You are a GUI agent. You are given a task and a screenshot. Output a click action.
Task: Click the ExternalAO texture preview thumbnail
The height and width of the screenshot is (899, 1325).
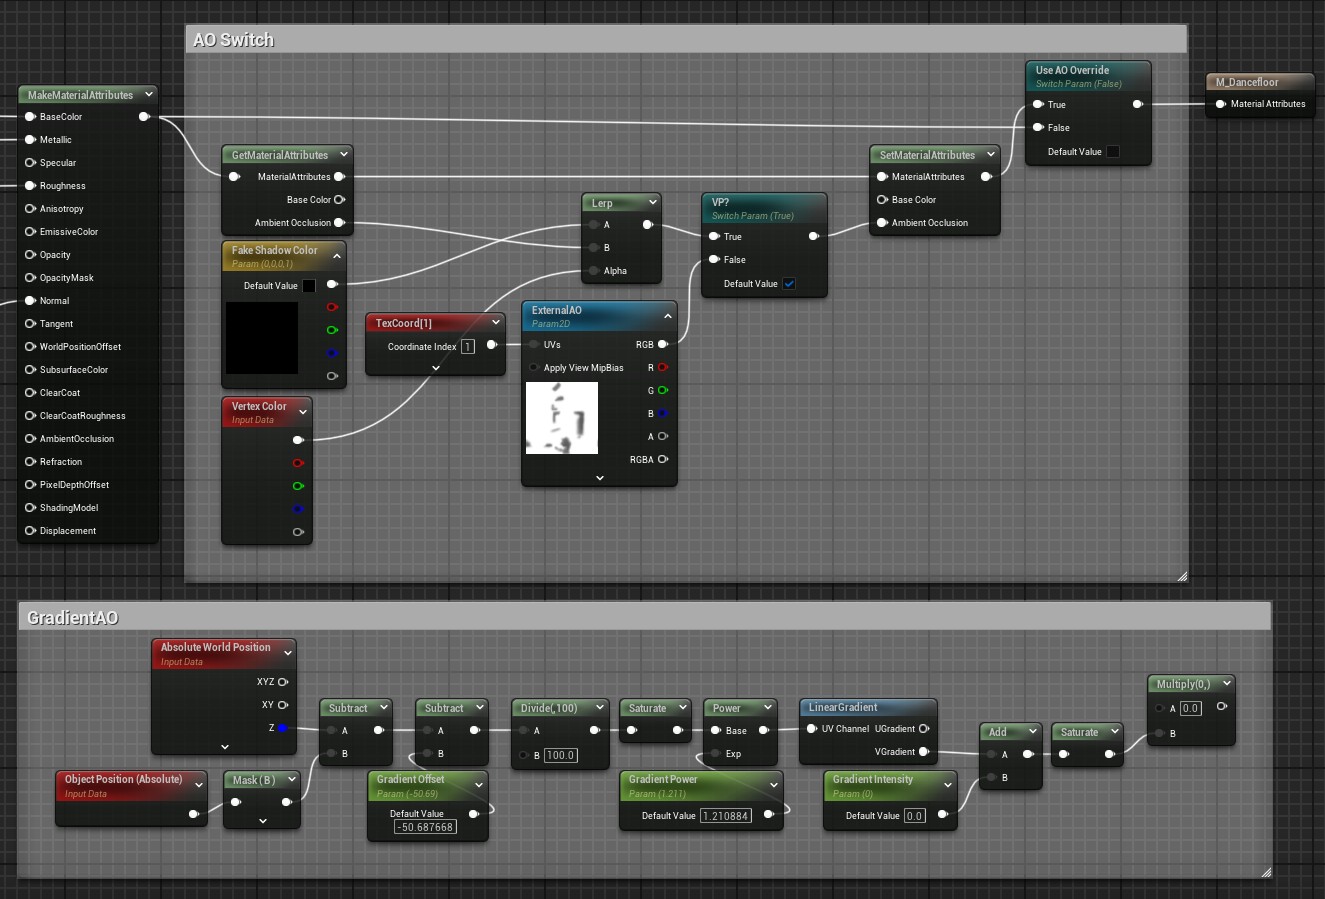pyautogui.click(x=562, y=418)
